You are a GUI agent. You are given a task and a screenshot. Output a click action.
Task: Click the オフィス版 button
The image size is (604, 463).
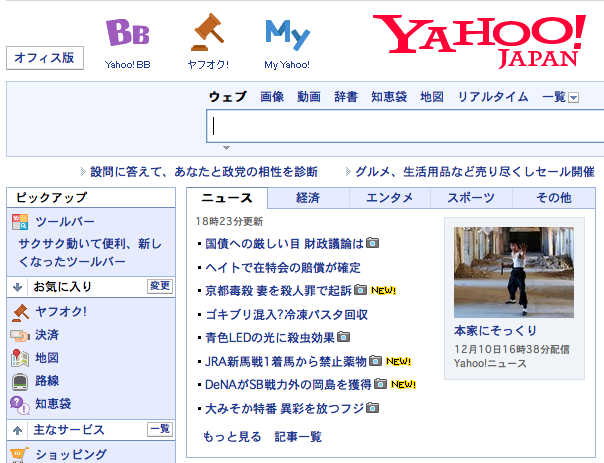pos(45,58)
